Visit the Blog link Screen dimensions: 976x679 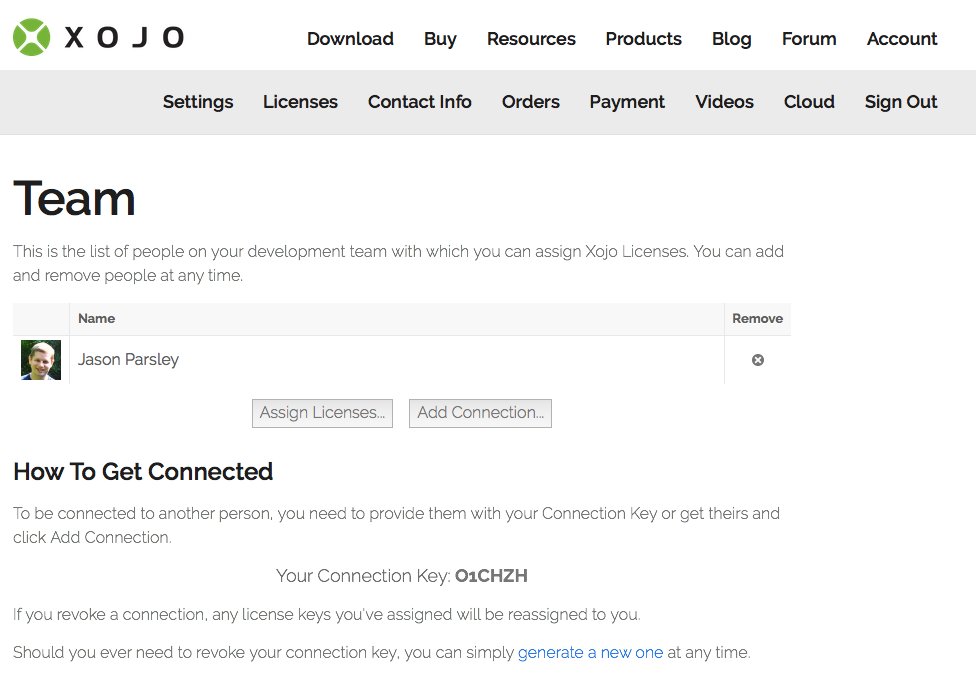tap(731, 39)
